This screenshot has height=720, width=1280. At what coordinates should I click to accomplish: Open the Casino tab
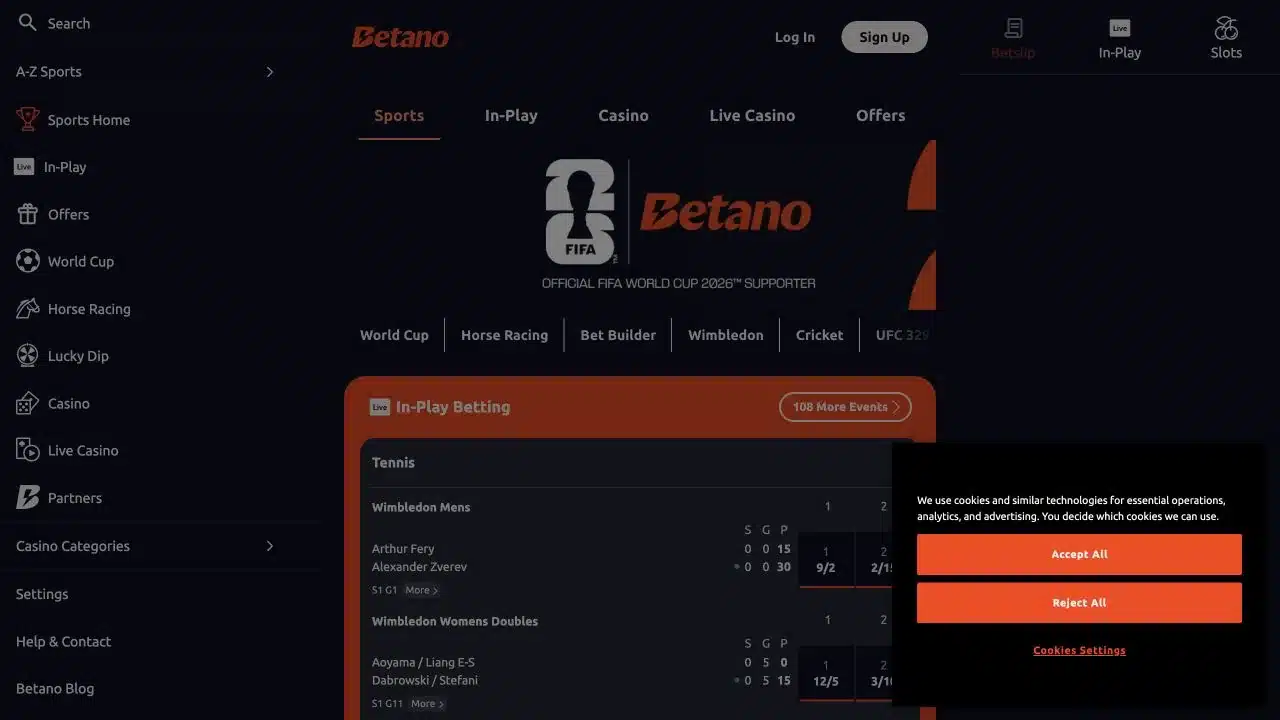(623, 115)
